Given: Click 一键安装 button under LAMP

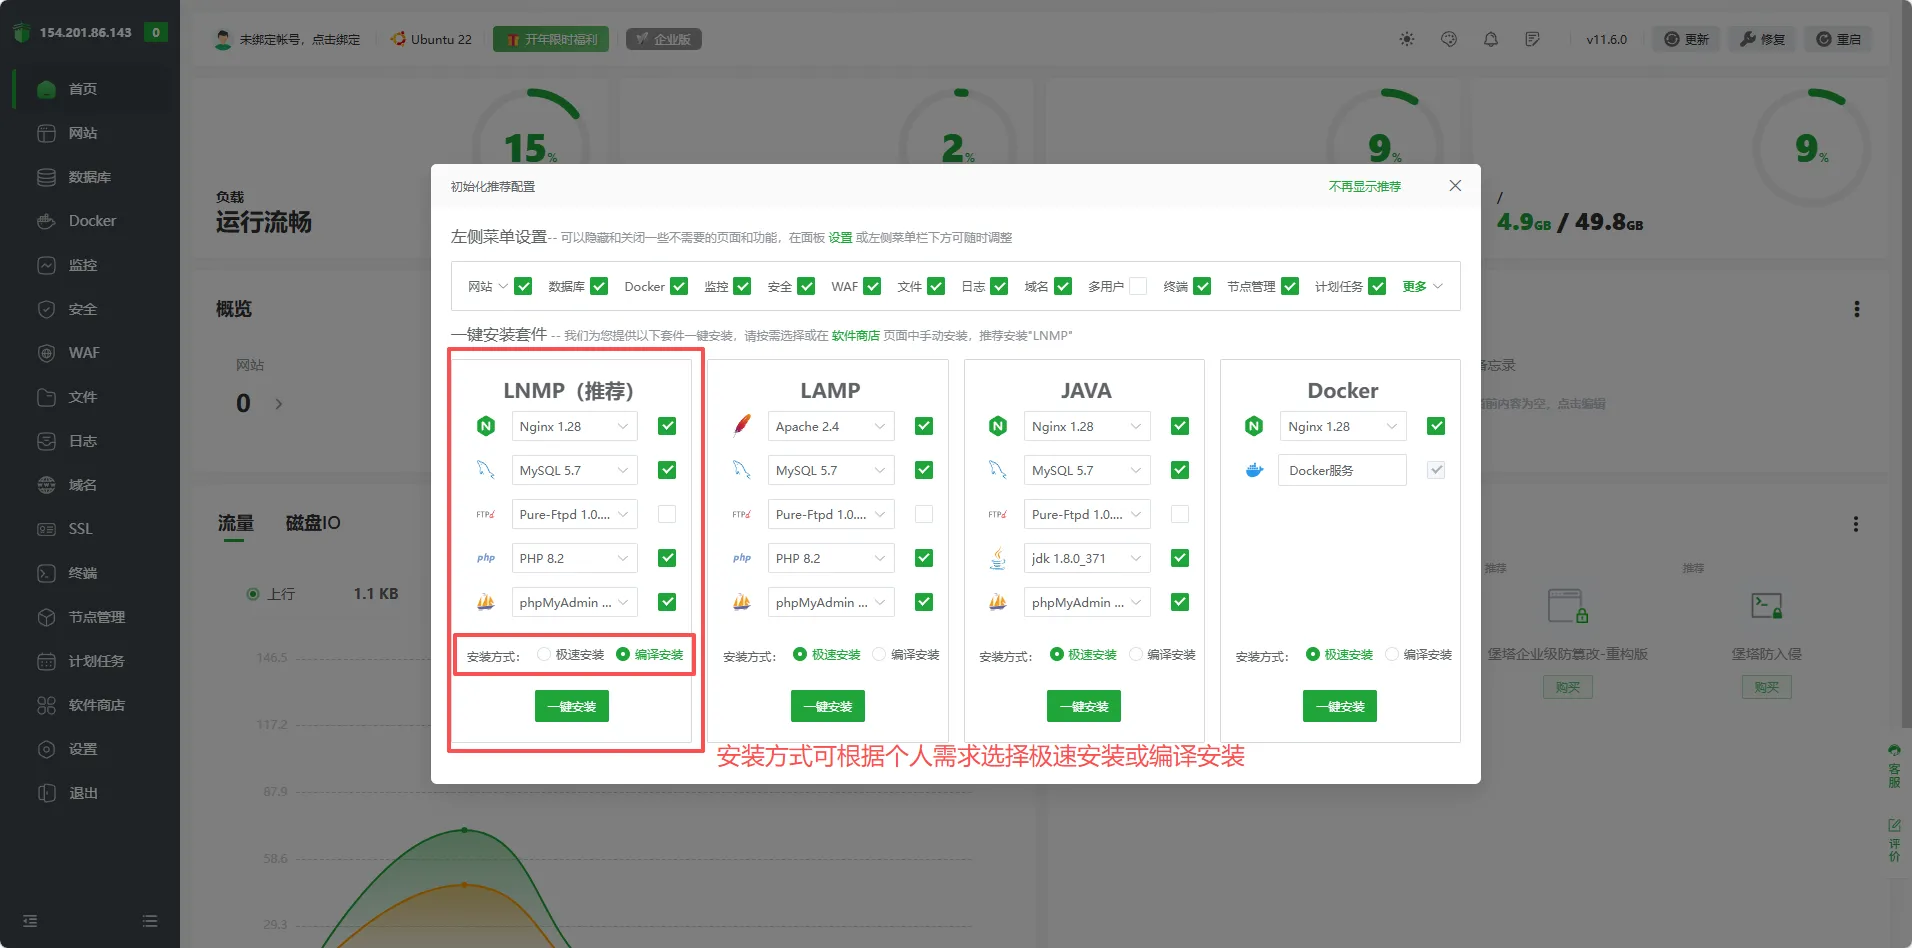Looking at the screenshot, I should 827,706.
